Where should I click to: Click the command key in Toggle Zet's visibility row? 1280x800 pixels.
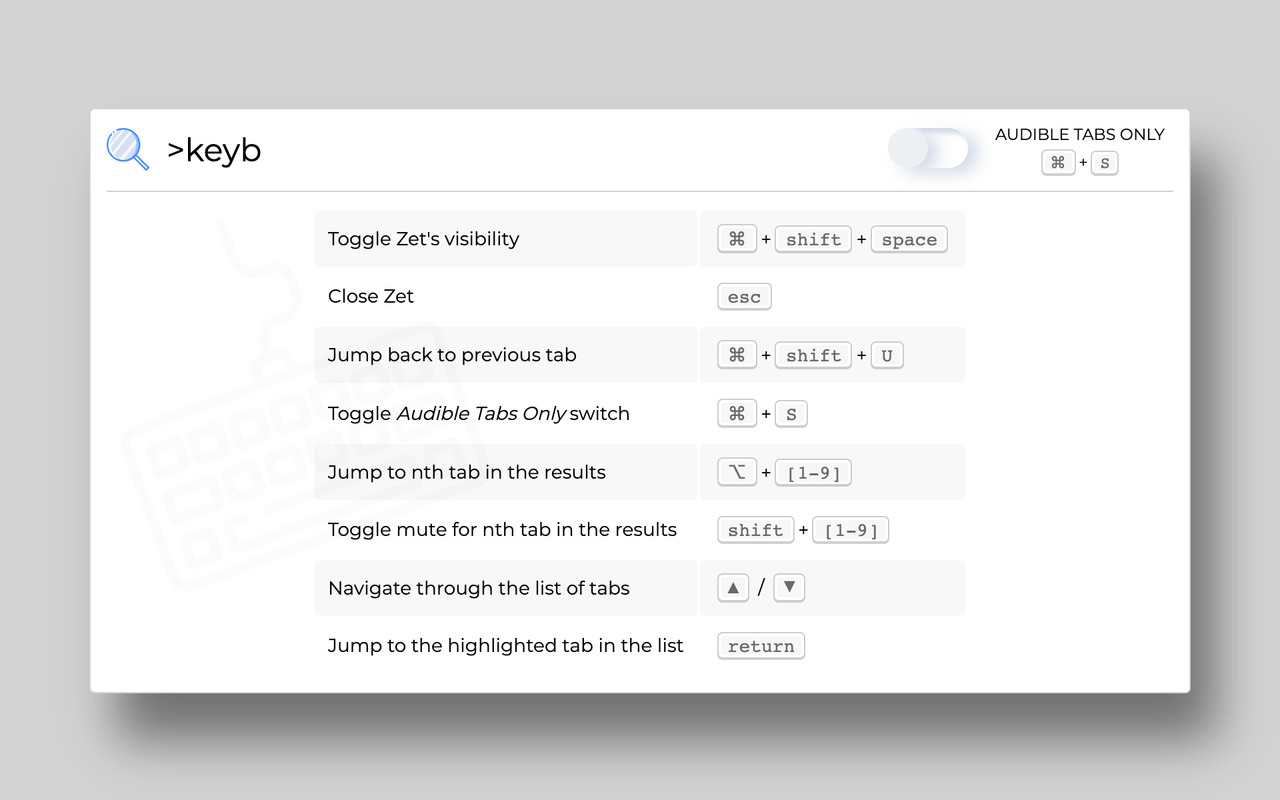coord(737,240)
